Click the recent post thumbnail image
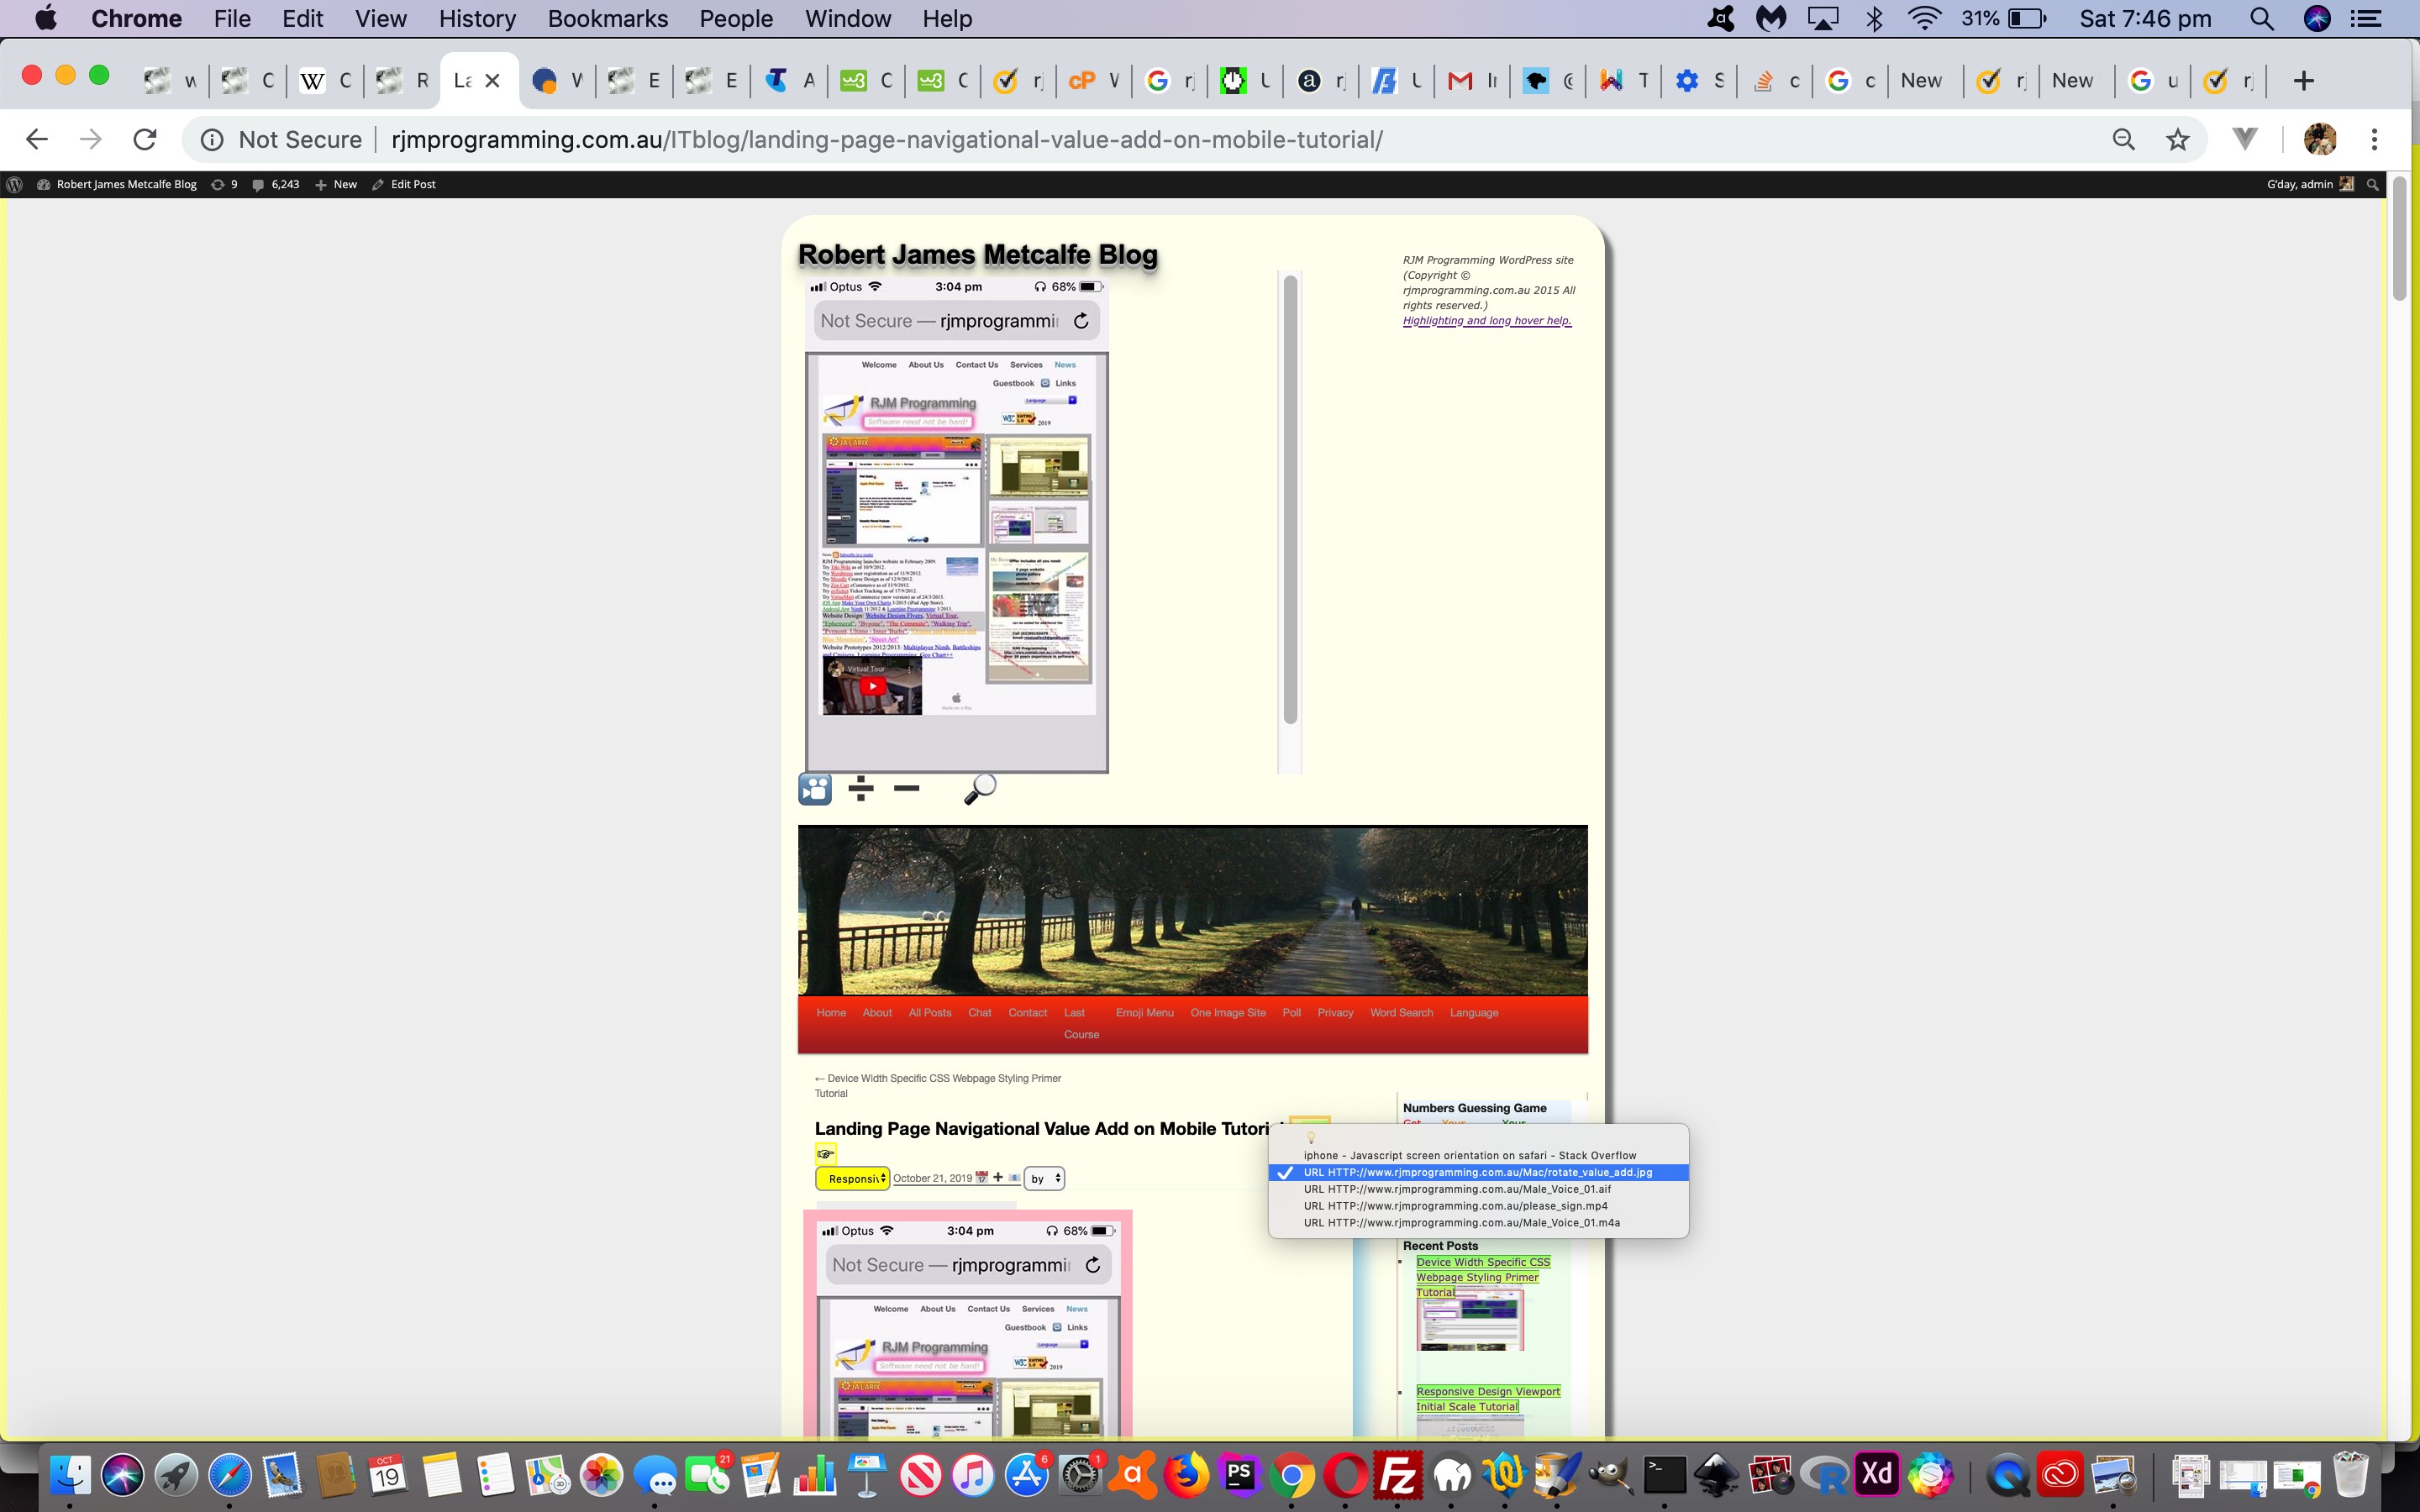2420x1512 pixels. coord(1470,1321)
